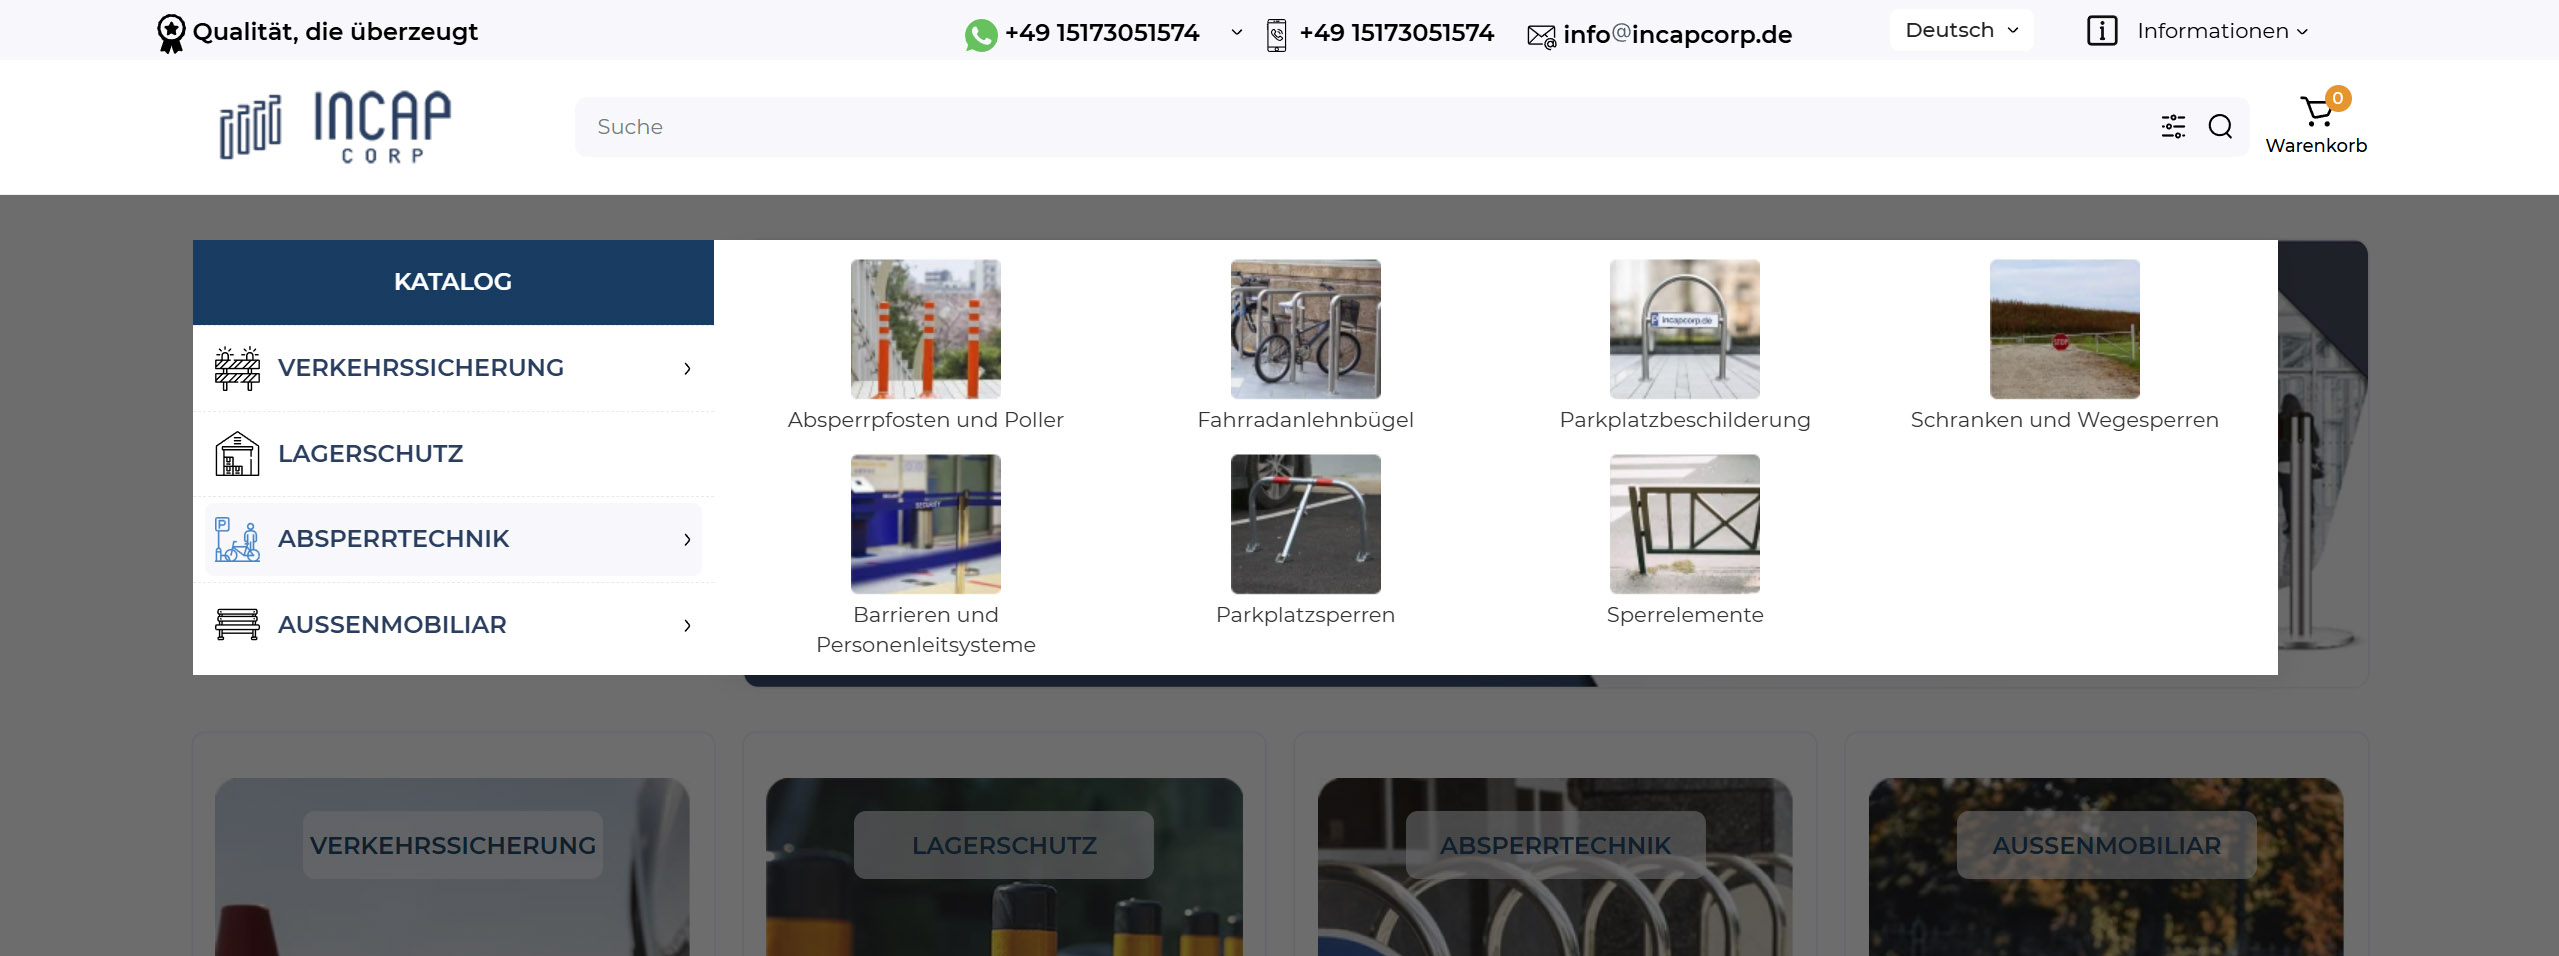This screenshot has width=2559, height=956.
Task: Click the Verkehrssicherung barrier icon
Action: pyautogui.click(x=237, y=368)
